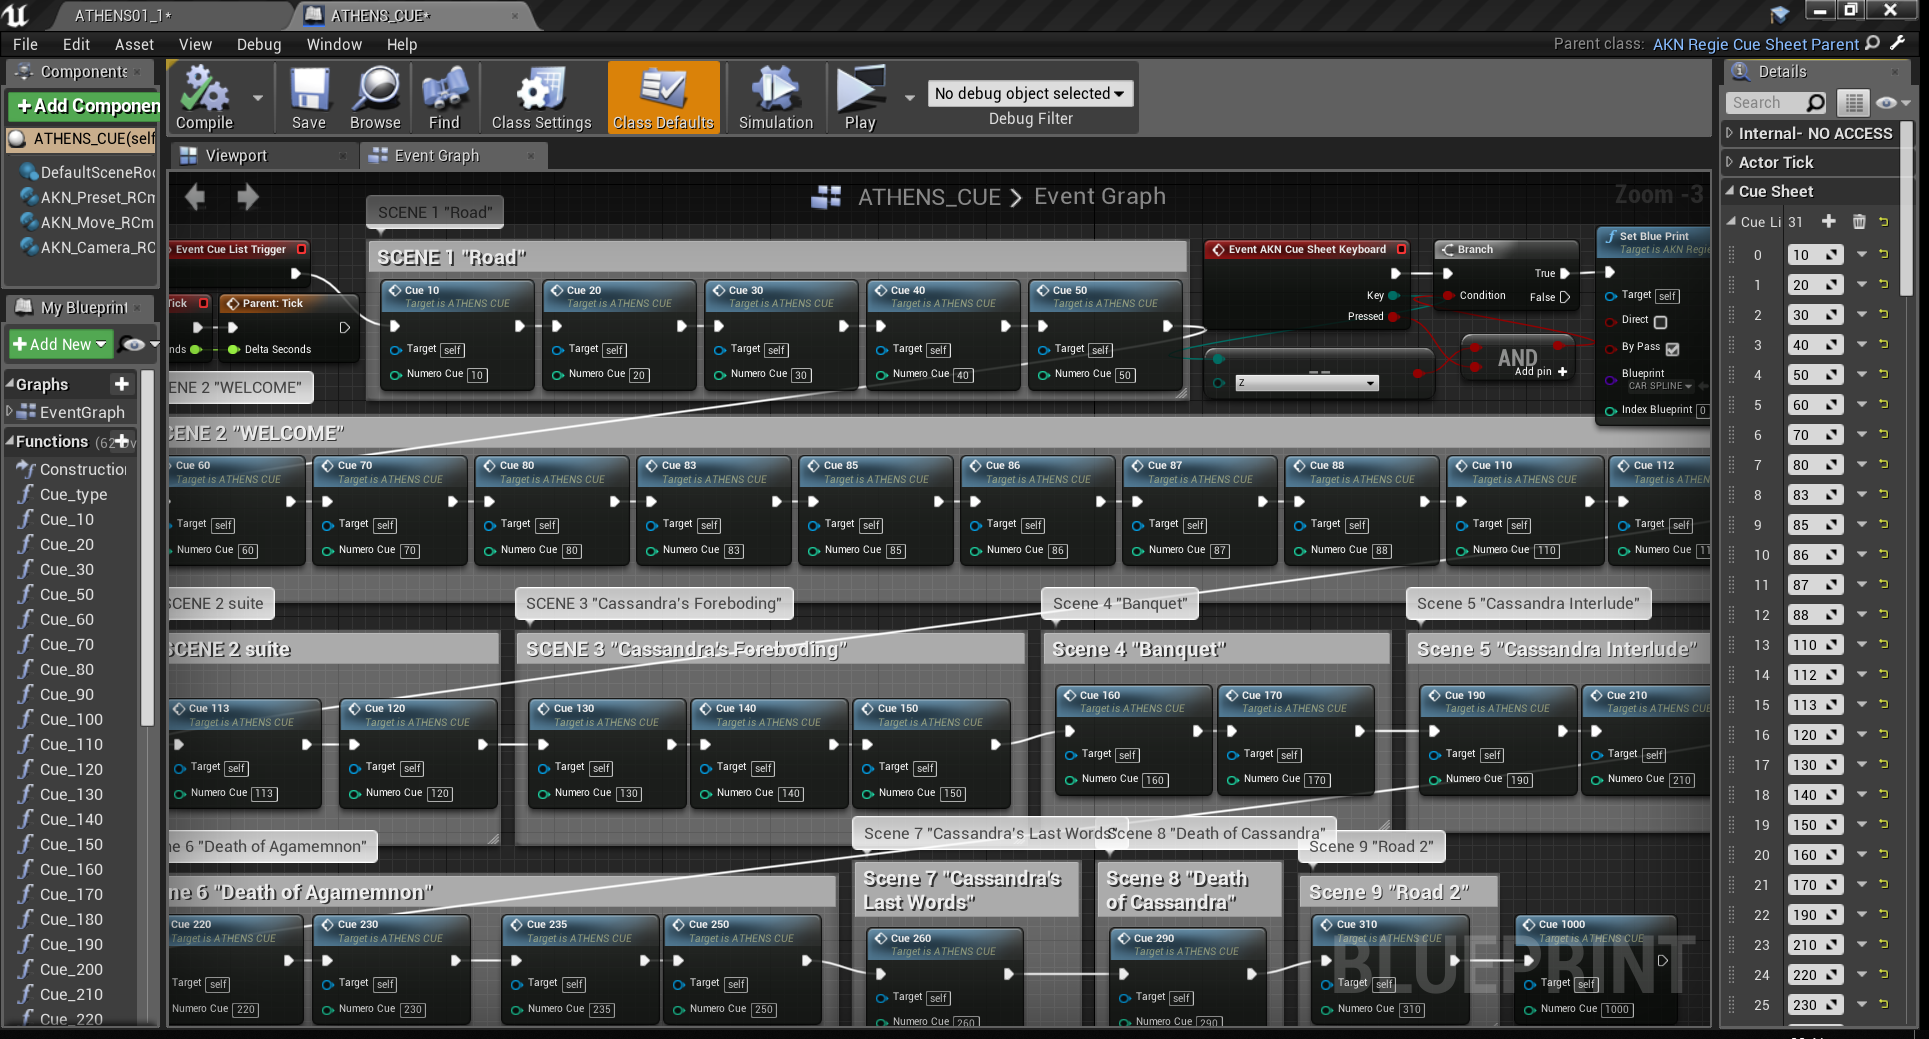Select the SCENE 1 "Road" comment header

pos(777,257)
